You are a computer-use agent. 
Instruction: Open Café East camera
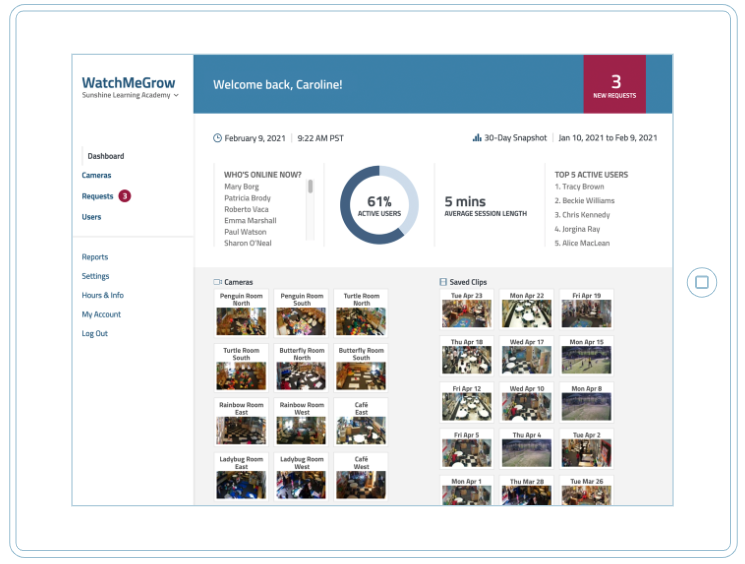361,423
